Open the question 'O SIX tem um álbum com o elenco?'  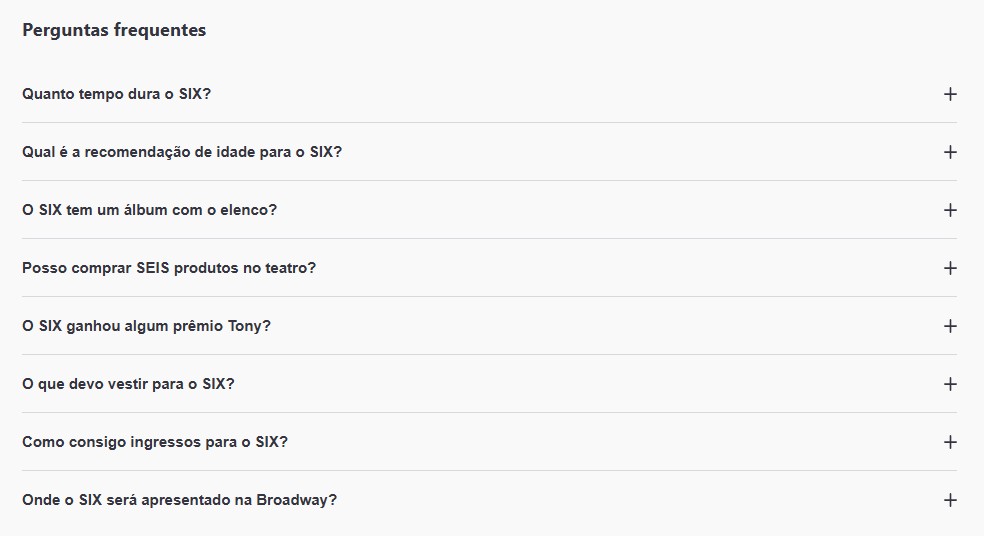coord(149,210)
